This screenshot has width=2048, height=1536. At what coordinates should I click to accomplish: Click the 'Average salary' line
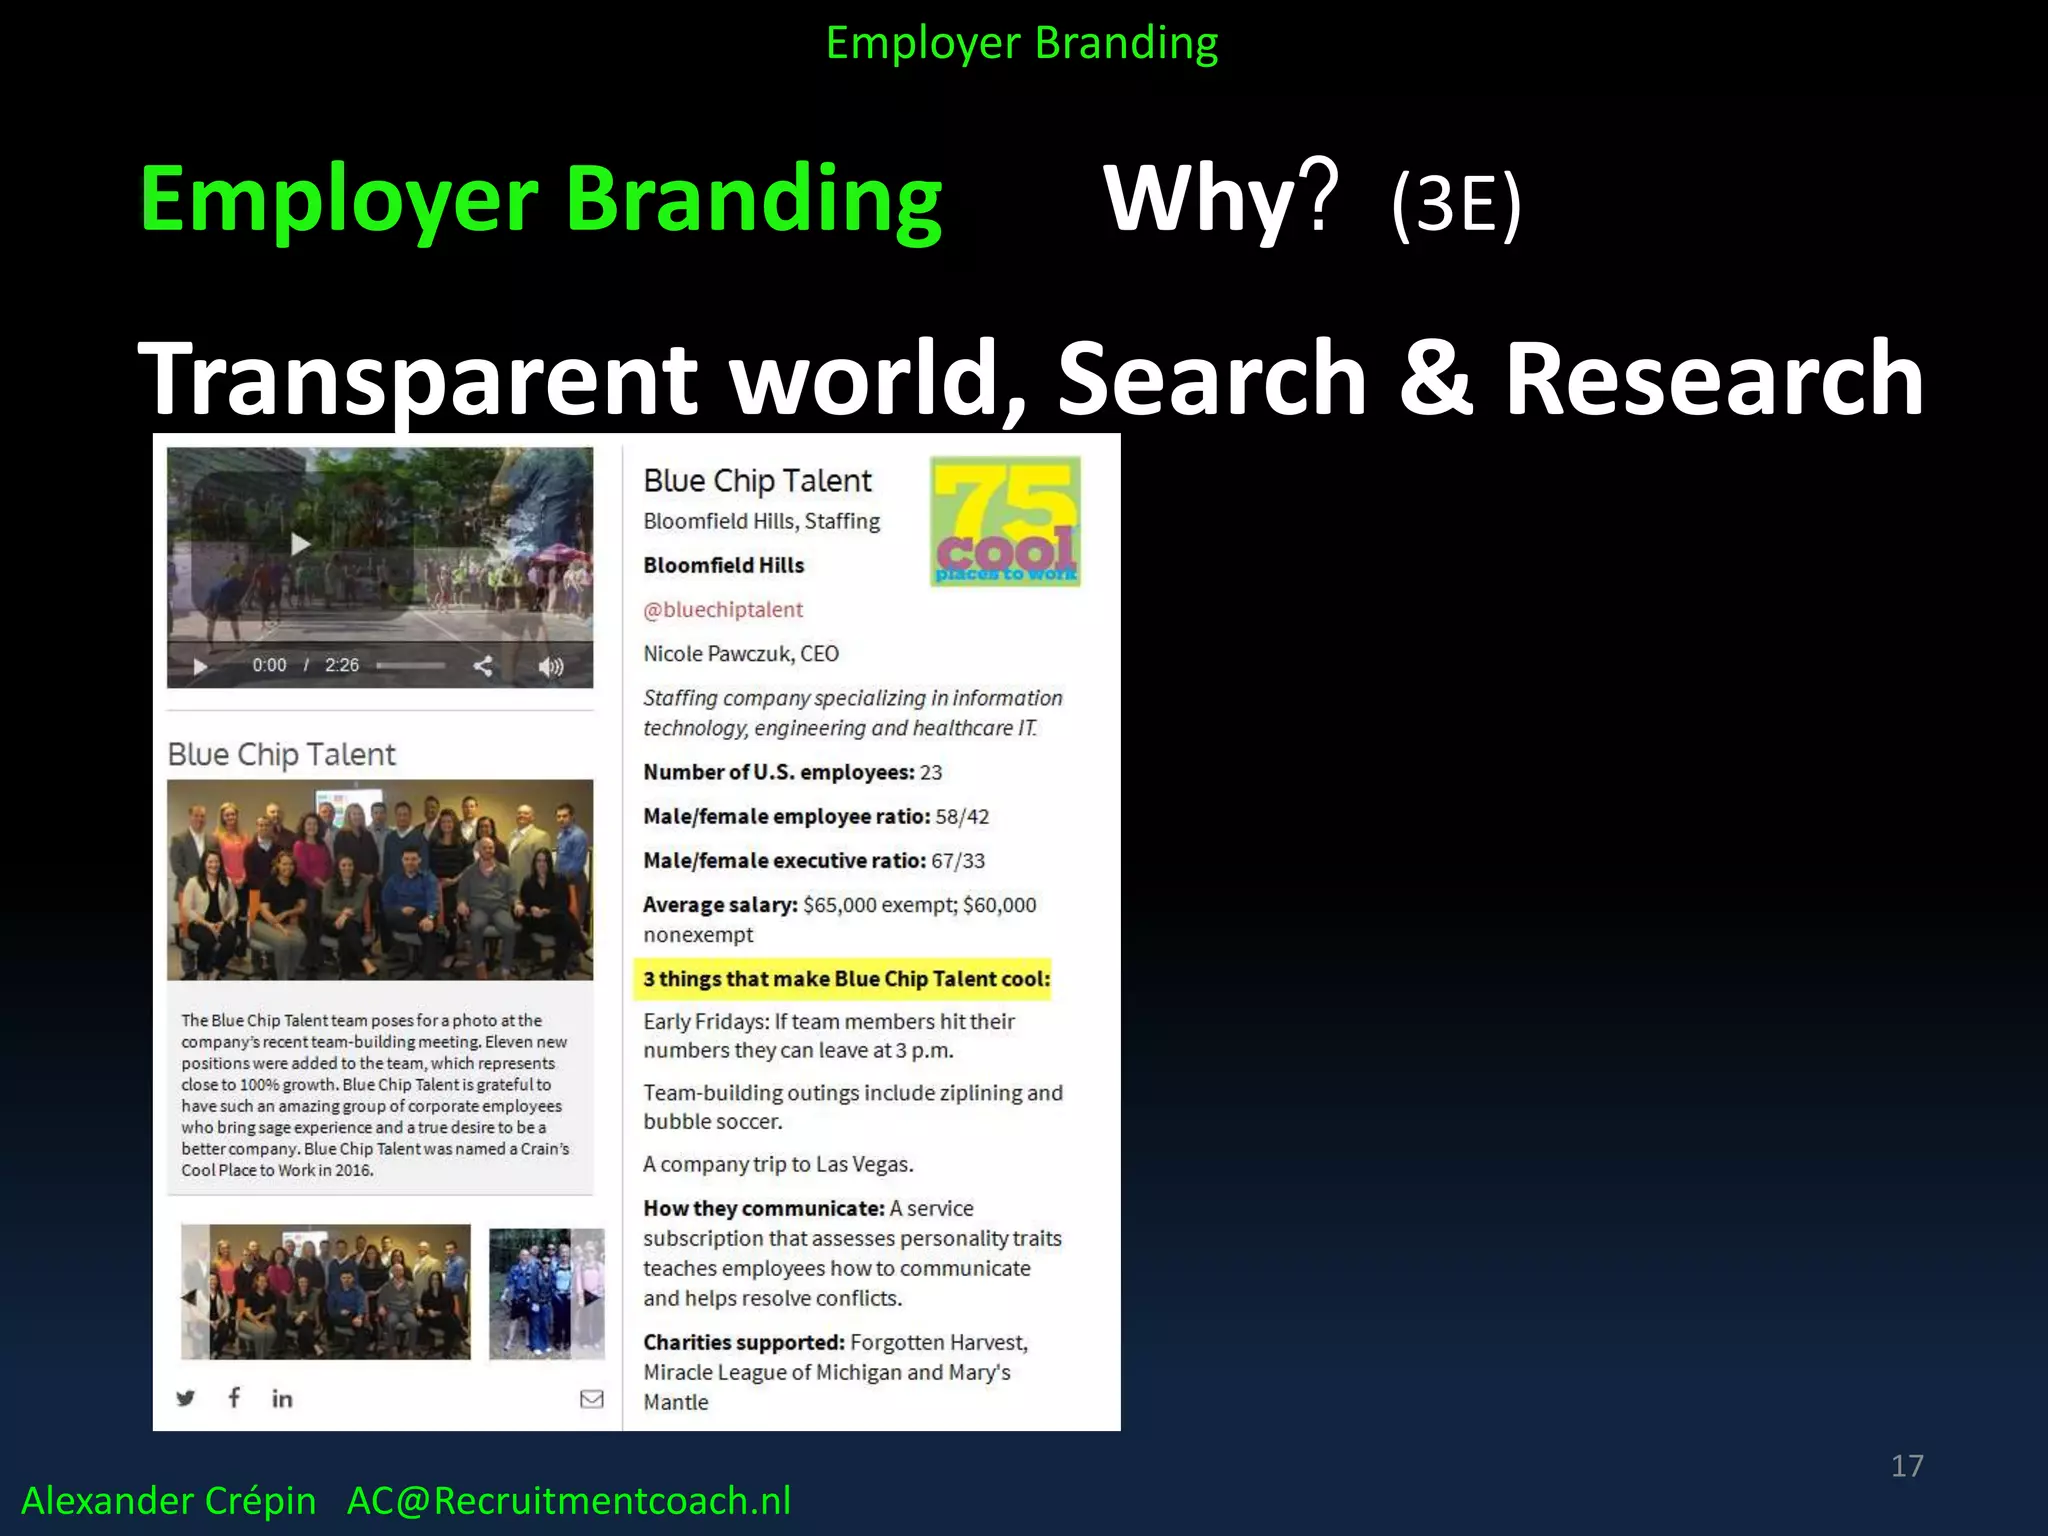(840, 920)
